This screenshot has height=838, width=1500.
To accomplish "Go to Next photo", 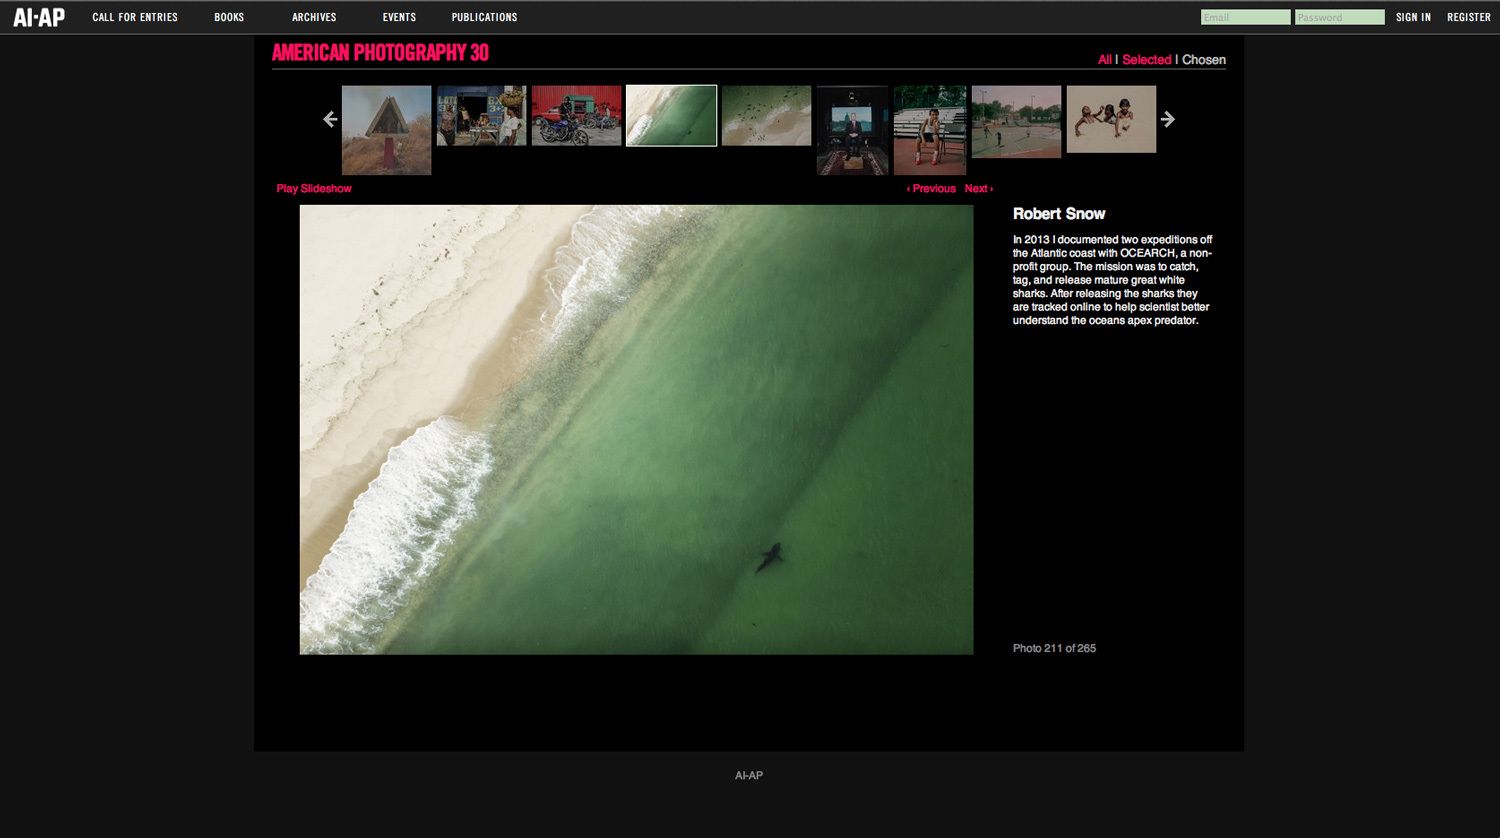I will [x=978, y=188].
